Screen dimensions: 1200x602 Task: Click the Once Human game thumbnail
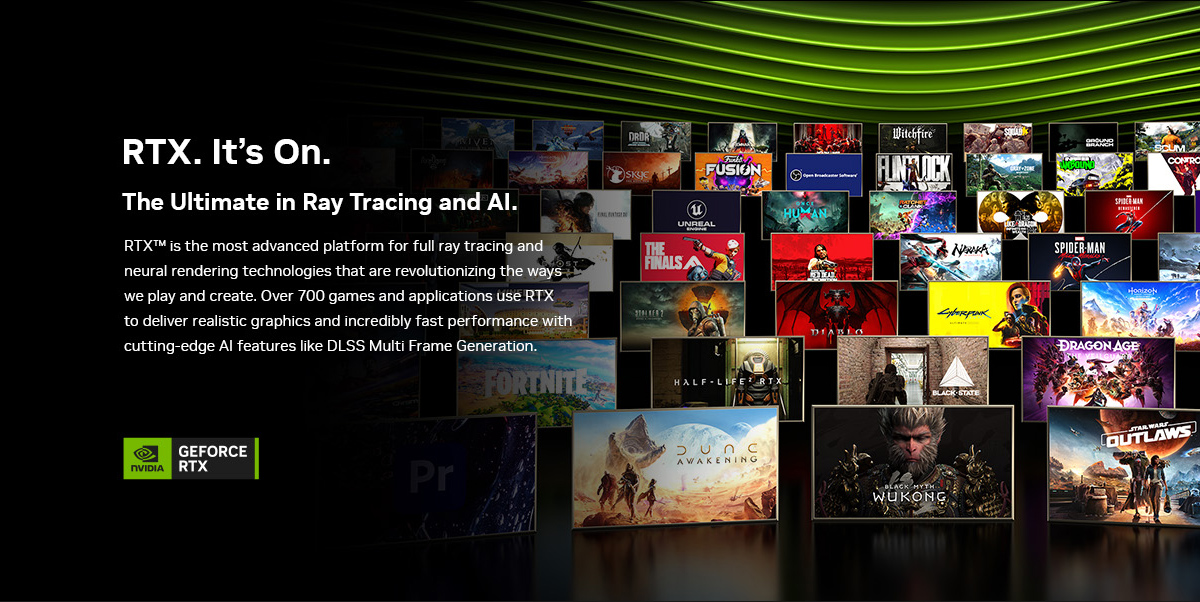805,214
